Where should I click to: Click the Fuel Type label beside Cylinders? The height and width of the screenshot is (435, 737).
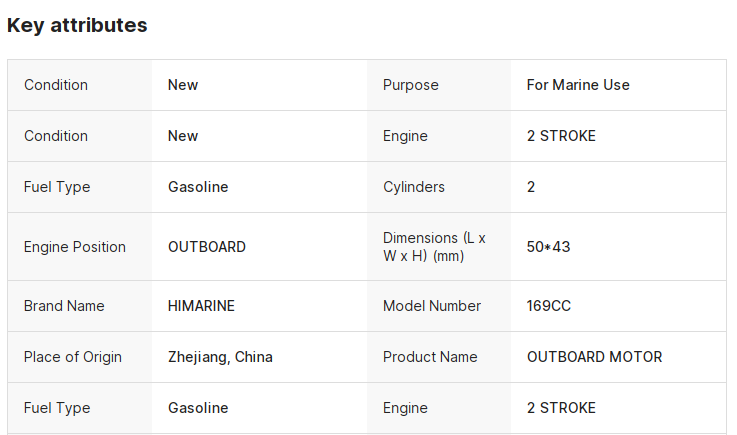pyautogui.click(x=57, y=187)
